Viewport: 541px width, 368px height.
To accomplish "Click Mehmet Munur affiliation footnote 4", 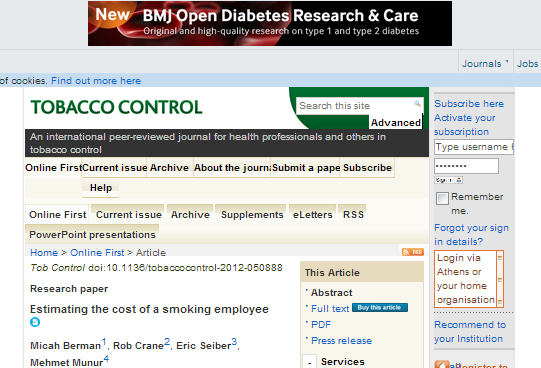I will (x=106, y=359).
